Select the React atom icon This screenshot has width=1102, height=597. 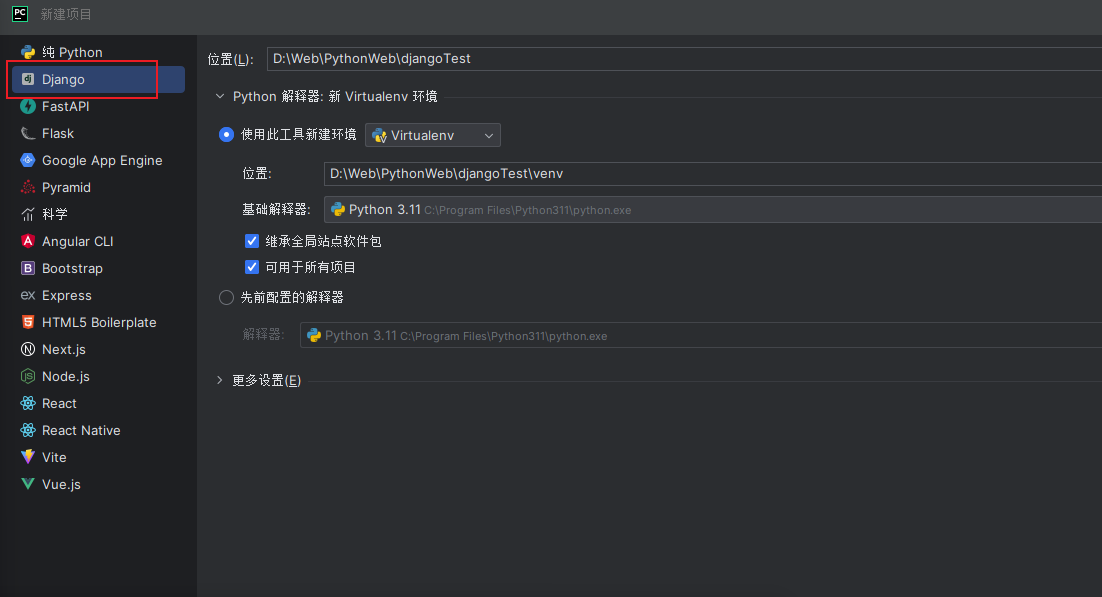click(28, 404)
